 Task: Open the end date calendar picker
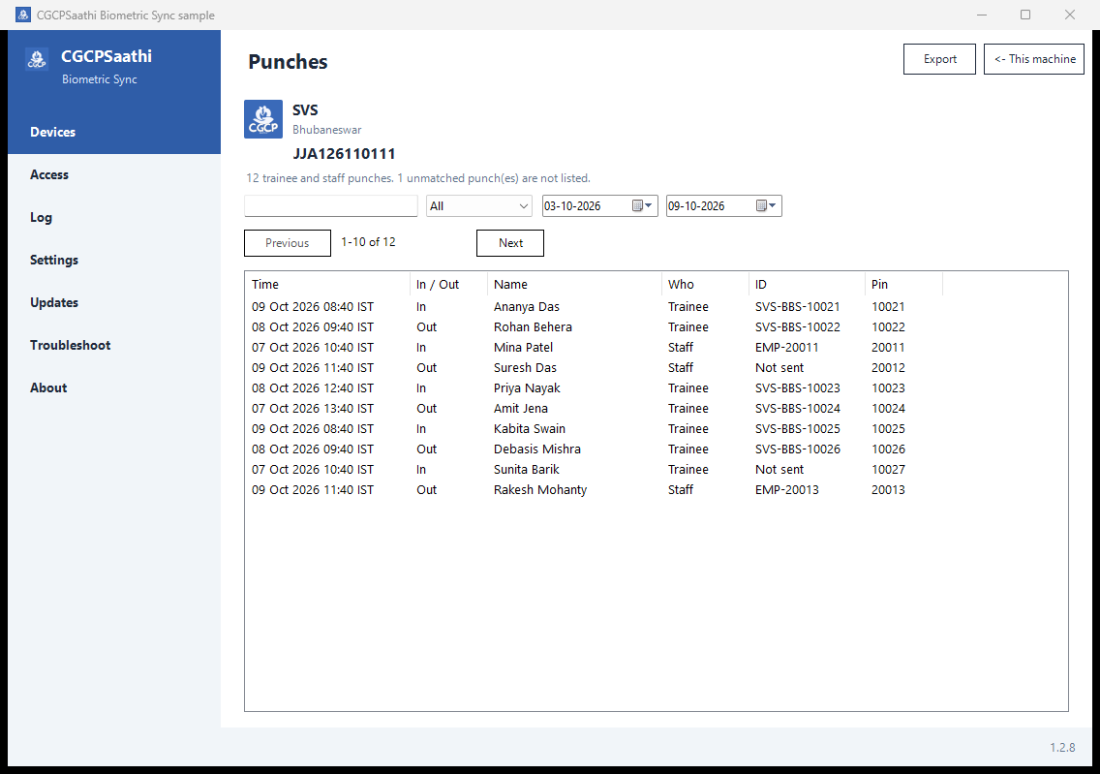point(766,206)
